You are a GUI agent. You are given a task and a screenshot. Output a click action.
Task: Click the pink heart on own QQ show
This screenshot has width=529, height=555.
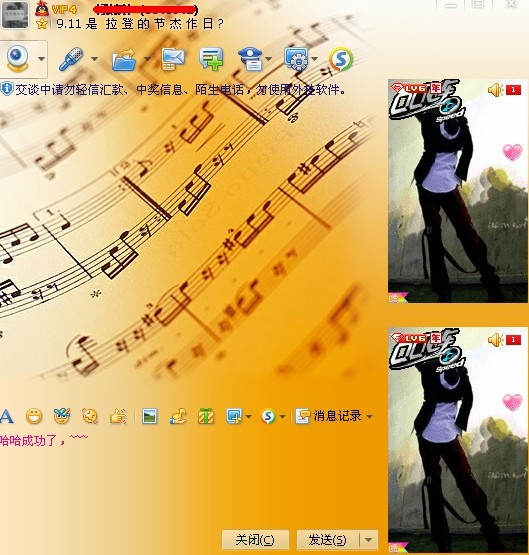[x=512, y=402]
